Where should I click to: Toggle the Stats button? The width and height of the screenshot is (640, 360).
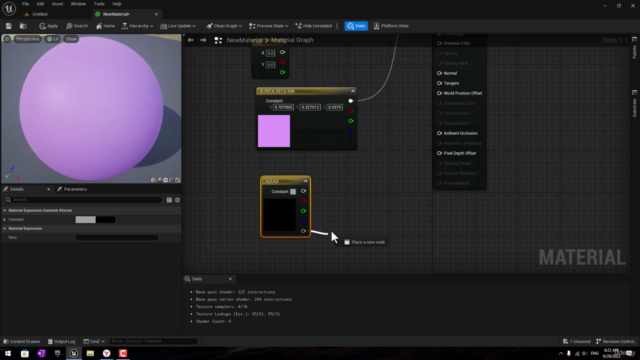tap(356, 26)
